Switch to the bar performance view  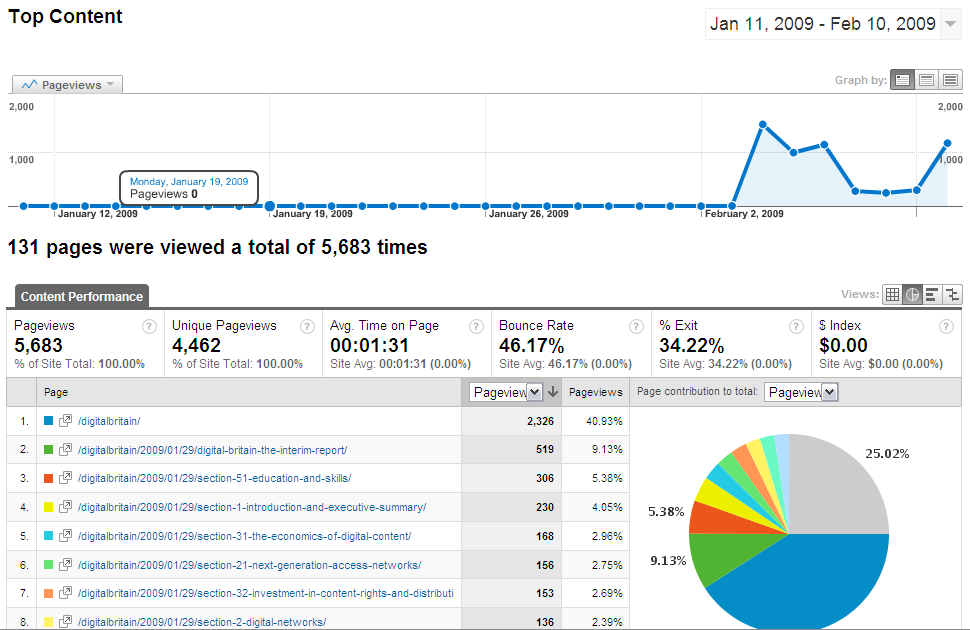pos(932,294)
